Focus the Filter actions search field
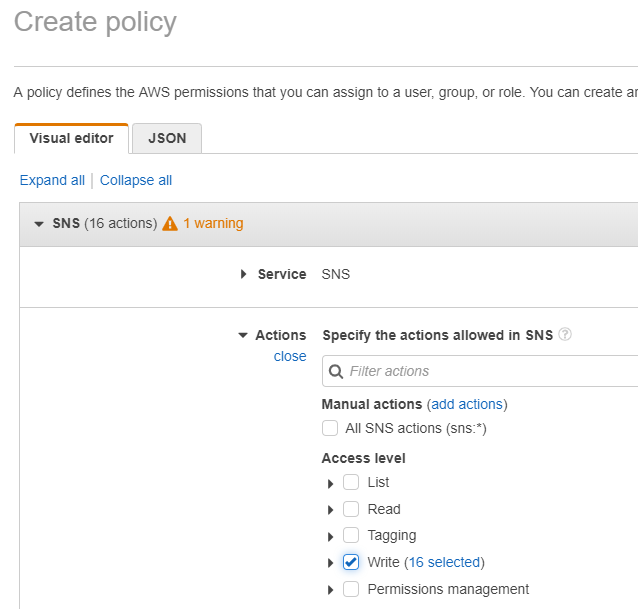The width and height of the screenshot is (638, 609). point(480,371)
